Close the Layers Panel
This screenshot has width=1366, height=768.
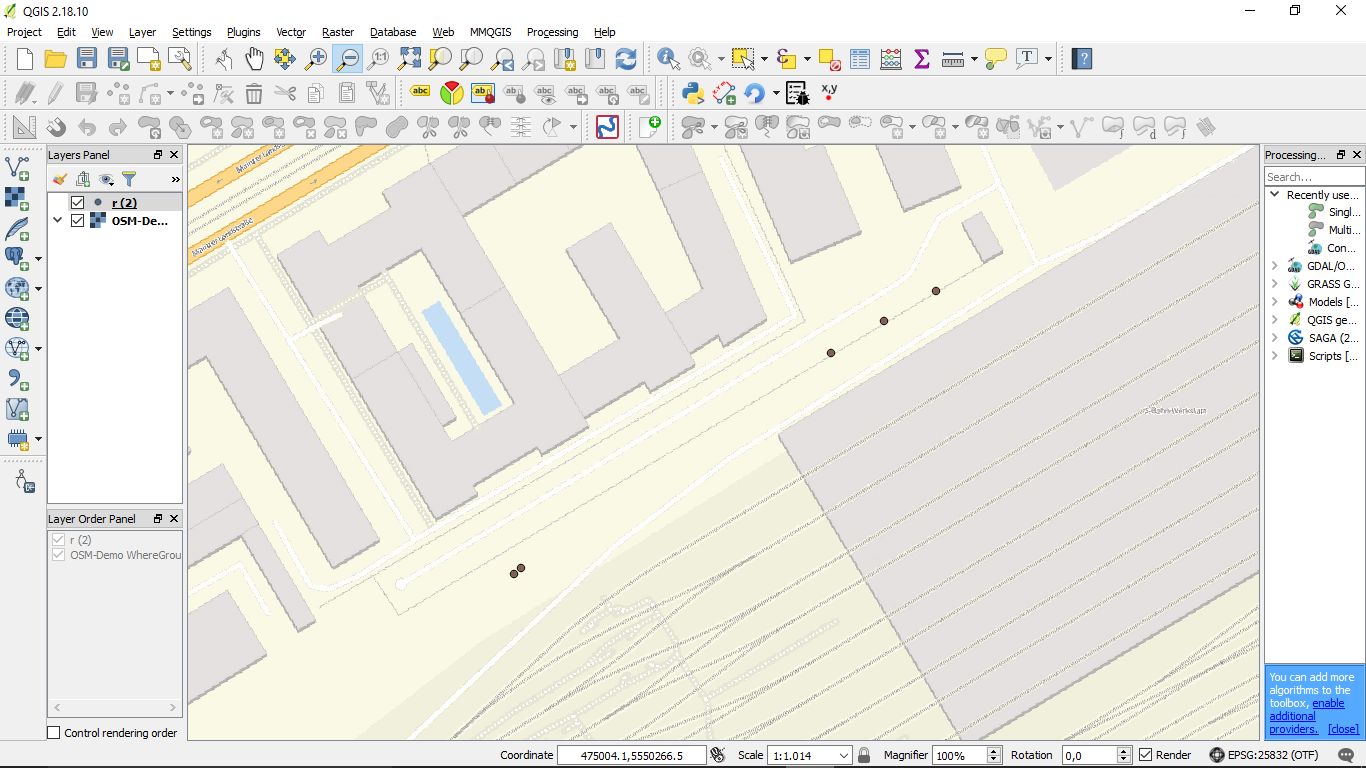click(174, 155)
